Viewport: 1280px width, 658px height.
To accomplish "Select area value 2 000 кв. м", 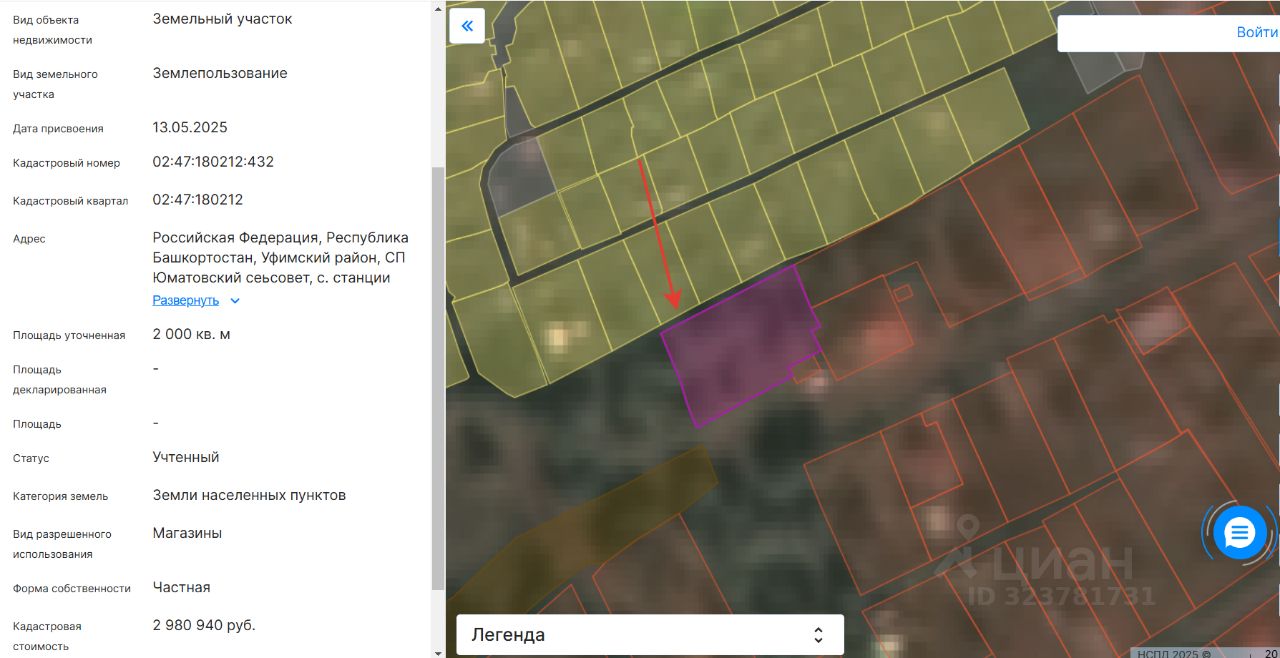I will [x=191, y=334].
